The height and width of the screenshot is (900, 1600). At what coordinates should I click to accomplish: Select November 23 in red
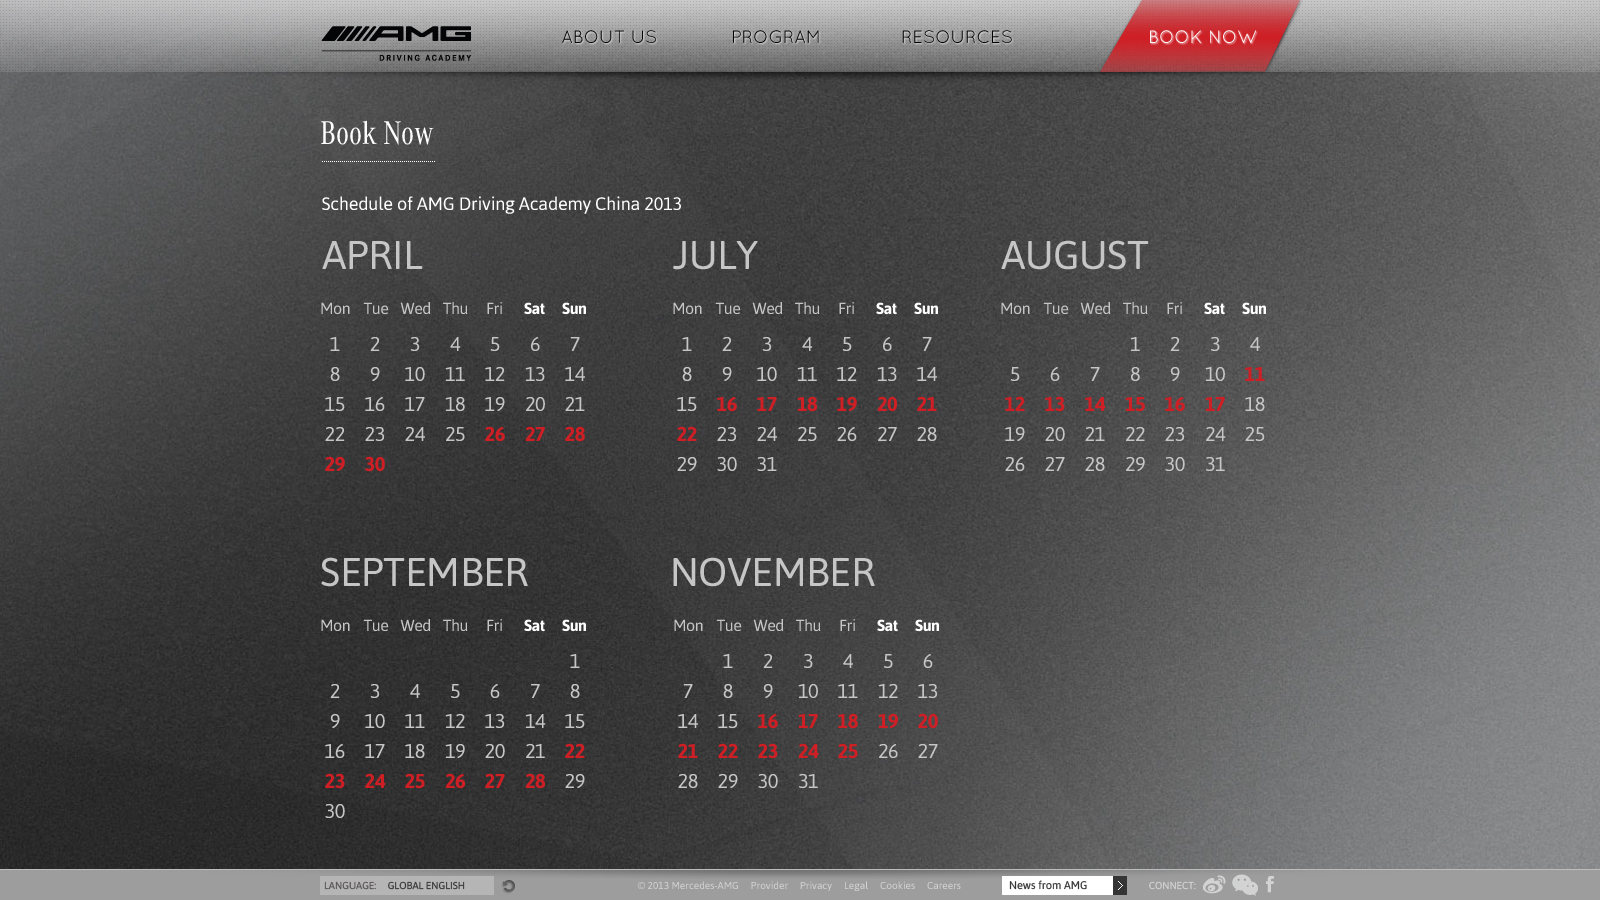click(x=768, y=751)
